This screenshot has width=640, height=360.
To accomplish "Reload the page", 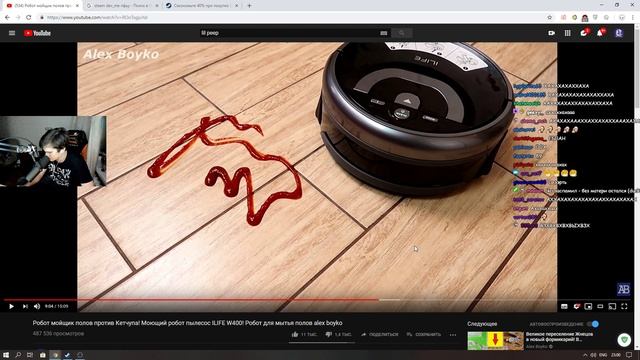I will (29, 18).
